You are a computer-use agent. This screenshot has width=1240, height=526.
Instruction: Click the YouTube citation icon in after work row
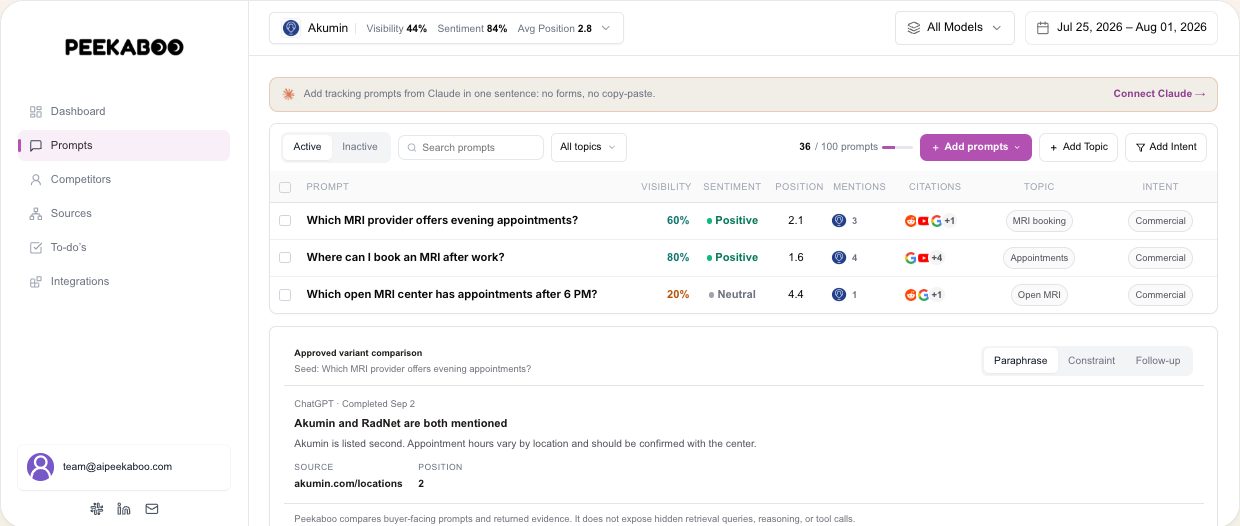(x=923, y=258)
